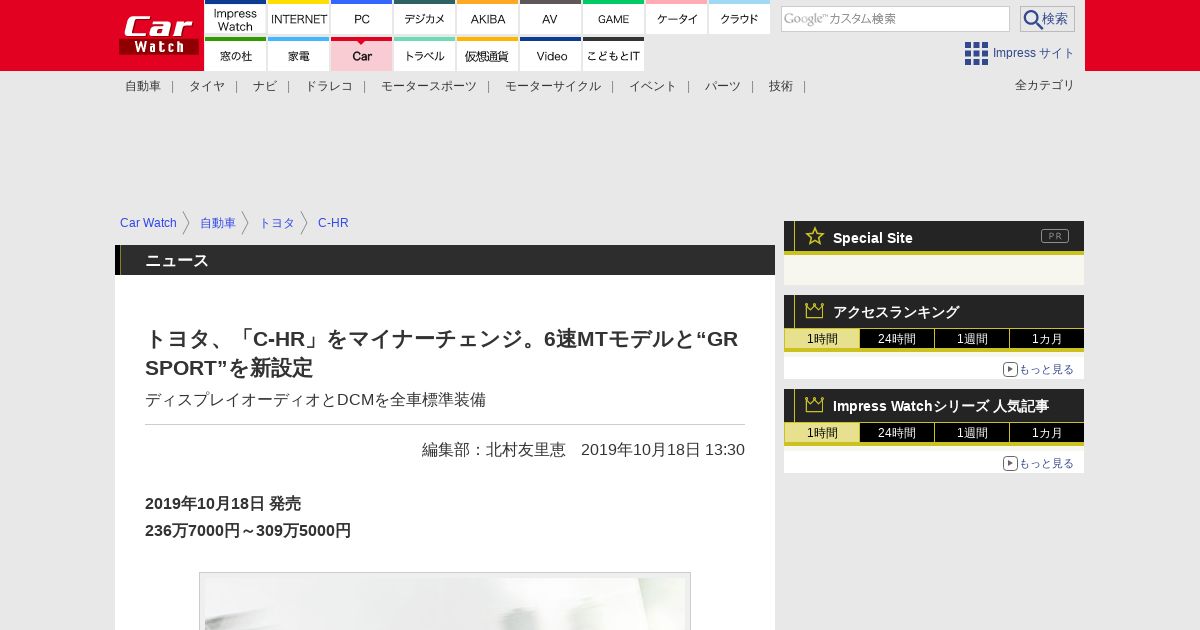Select 24時間 in アクセスランキング
The image size is (1200, 630).
click(x=897, y=338)
